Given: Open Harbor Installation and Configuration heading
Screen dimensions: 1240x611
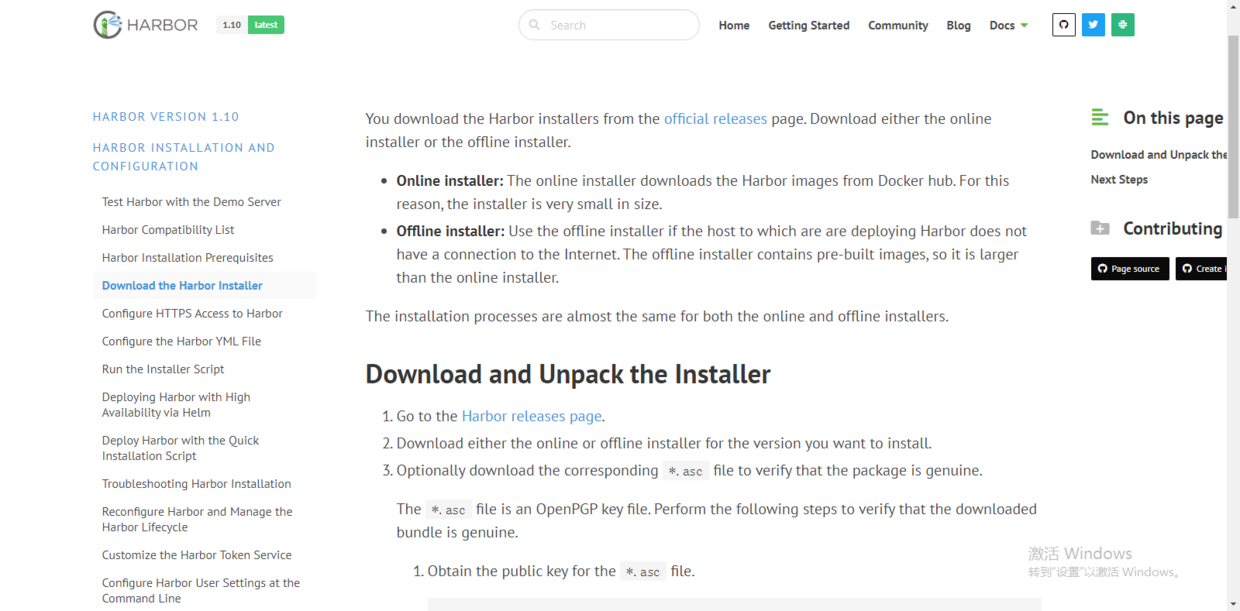Looking at the screenshot, I should click(x=184, y=157).
